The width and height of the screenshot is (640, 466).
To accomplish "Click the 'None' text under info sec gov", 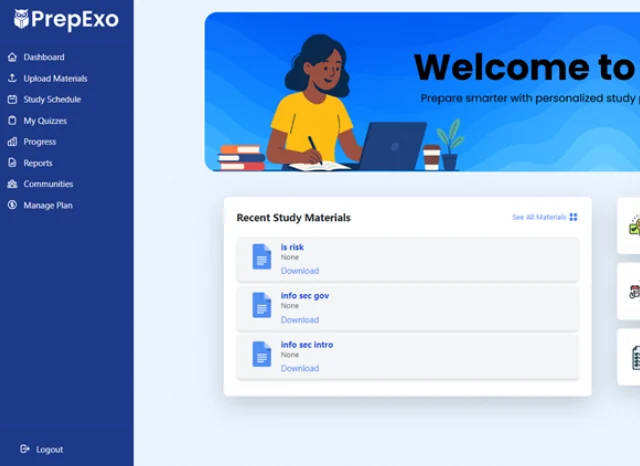I will click(290, 306).
